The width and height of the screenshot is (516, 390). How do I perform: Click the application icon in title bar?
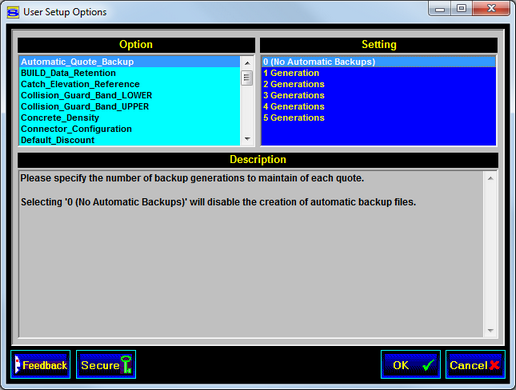[13, 12]
